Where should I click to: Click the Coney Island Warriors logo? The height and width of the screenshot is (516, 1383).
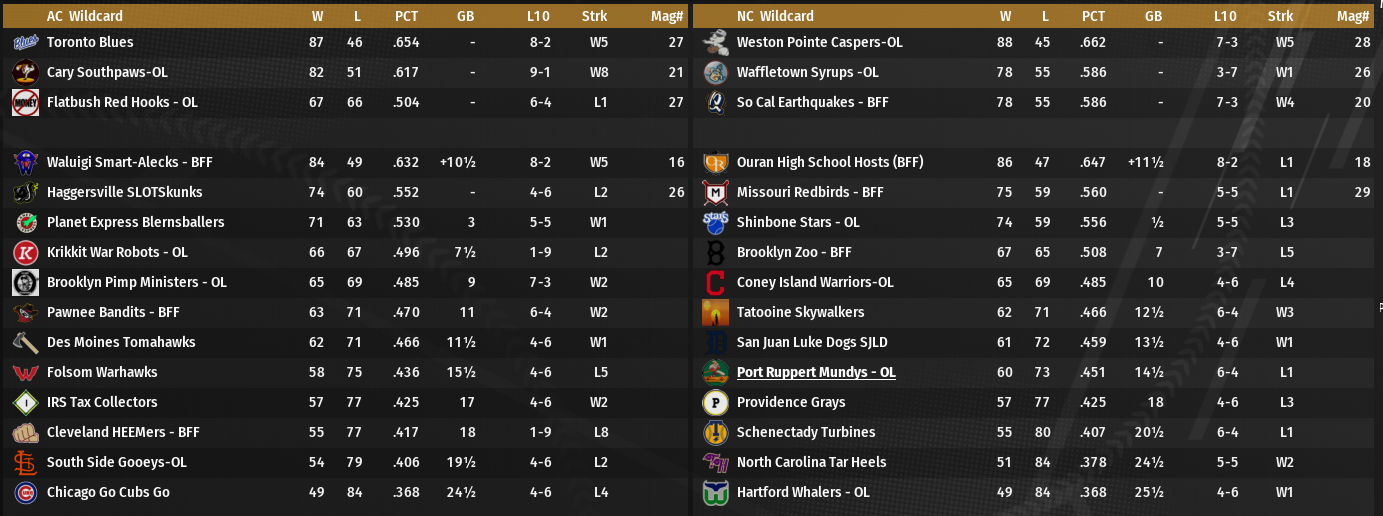pyautogui.click(x=715, y=282)
